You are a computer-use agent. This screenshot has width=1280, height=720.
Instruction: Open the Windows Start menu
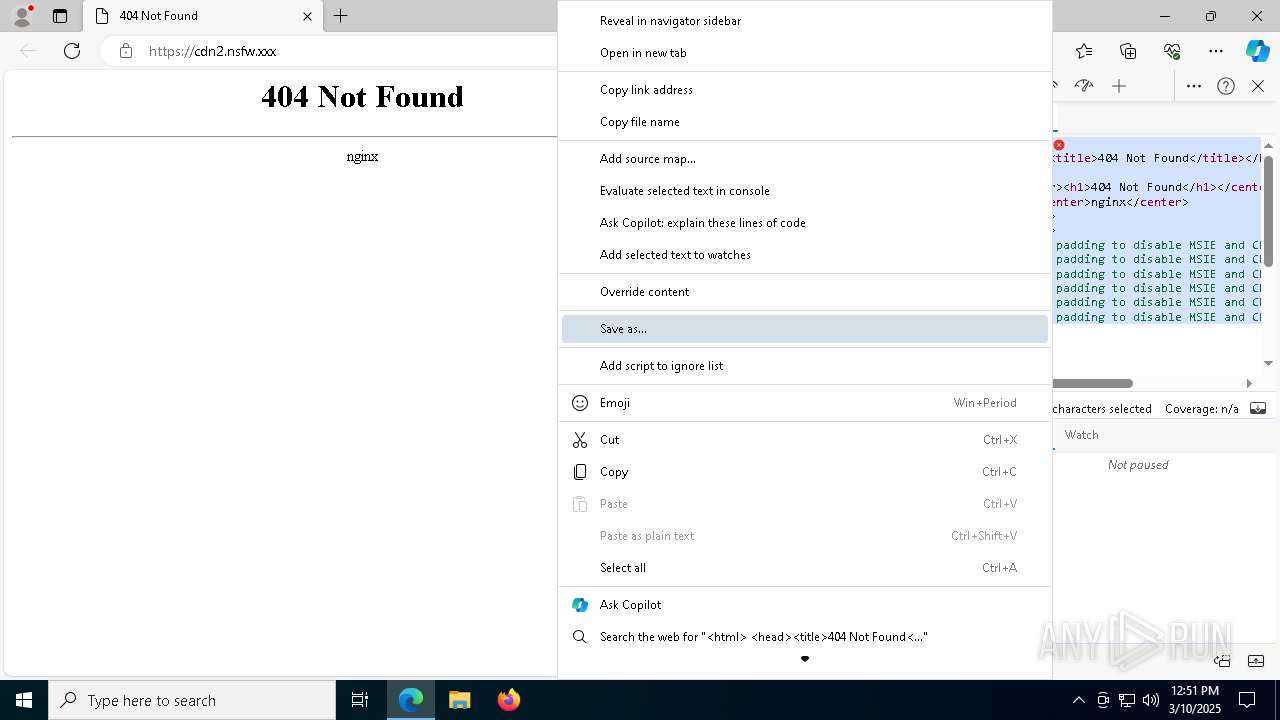point(24,700)
